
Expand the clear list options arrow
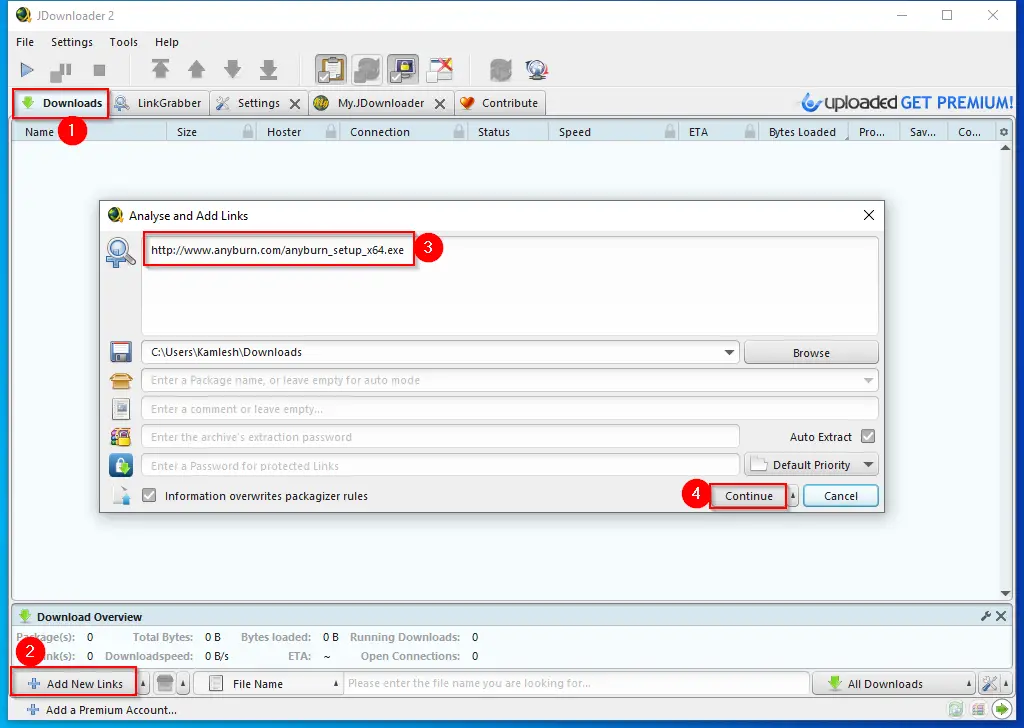[184, 684]
